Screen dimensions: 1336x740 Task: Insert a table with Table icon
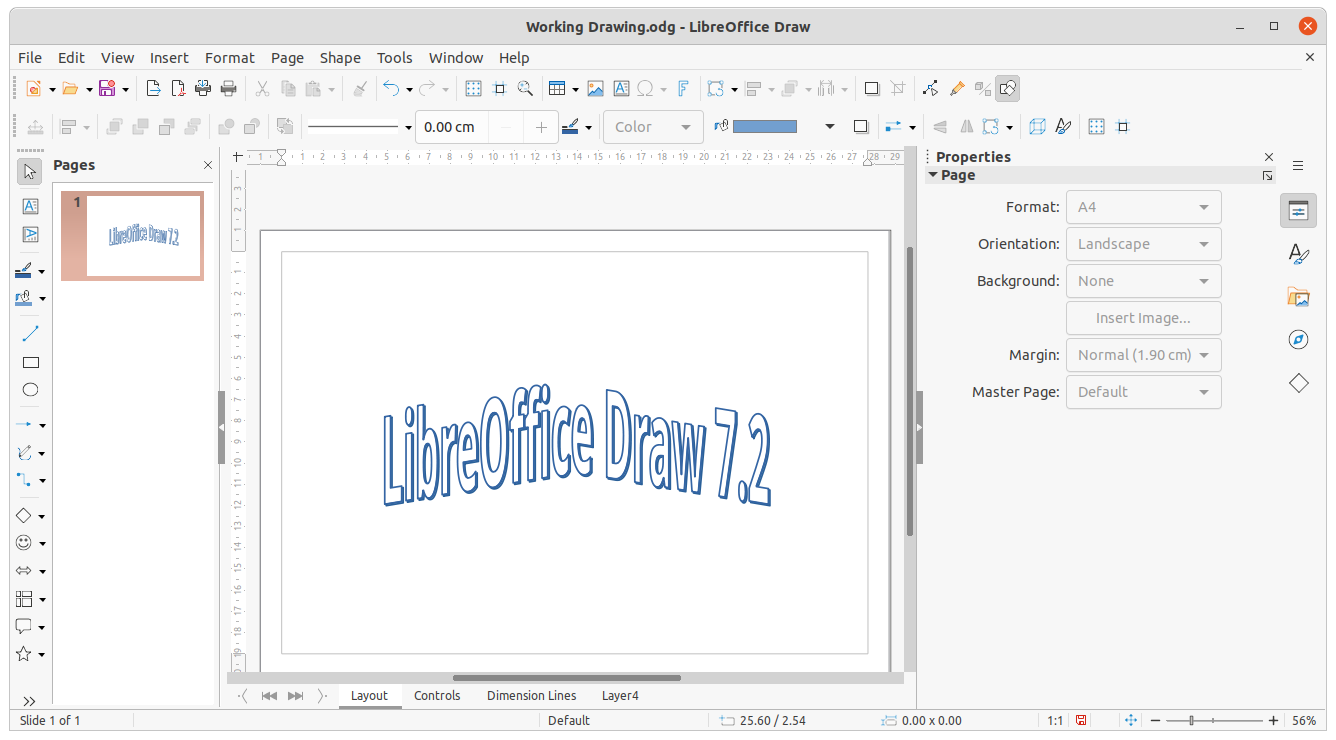pyautogui.click(x=557, y=89)
